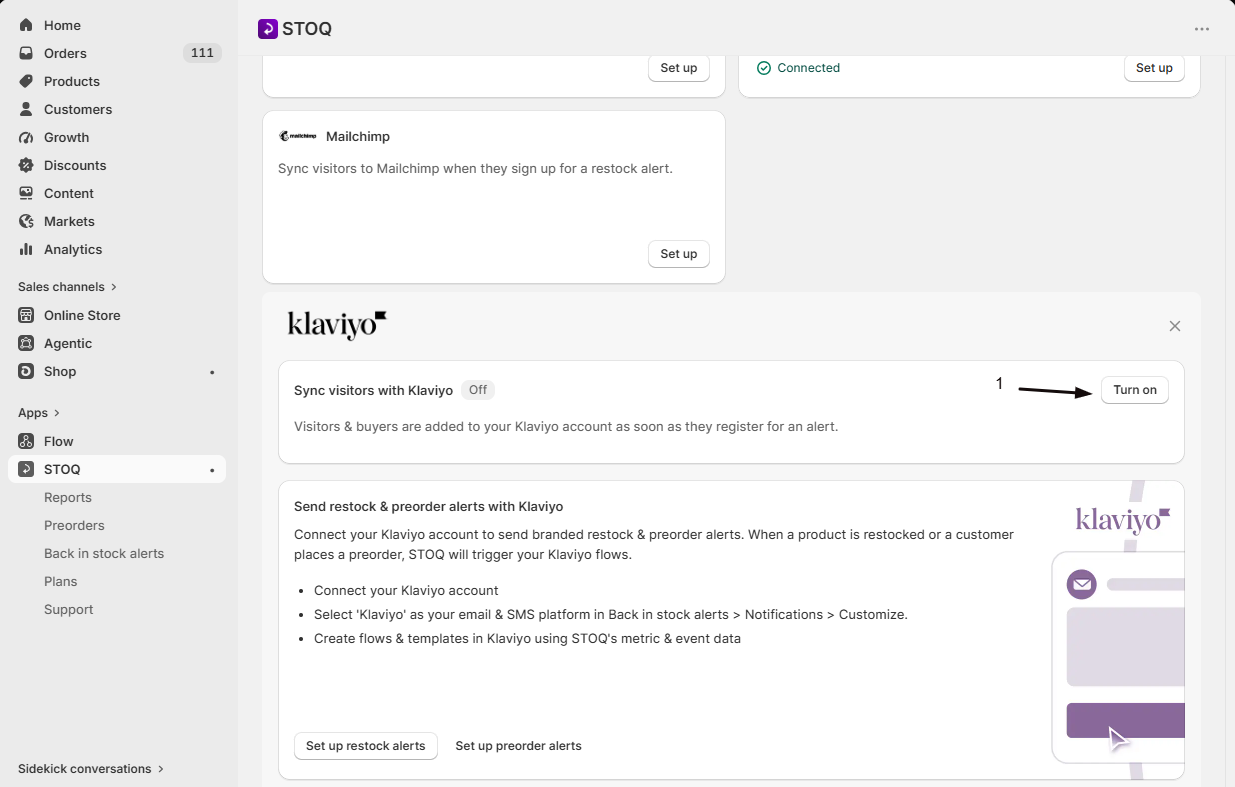Image resolution: width=1235 pixels, height=787 pixels.
Task: Click the Agentic sales channel icon
Action: [x=26, y=343]
